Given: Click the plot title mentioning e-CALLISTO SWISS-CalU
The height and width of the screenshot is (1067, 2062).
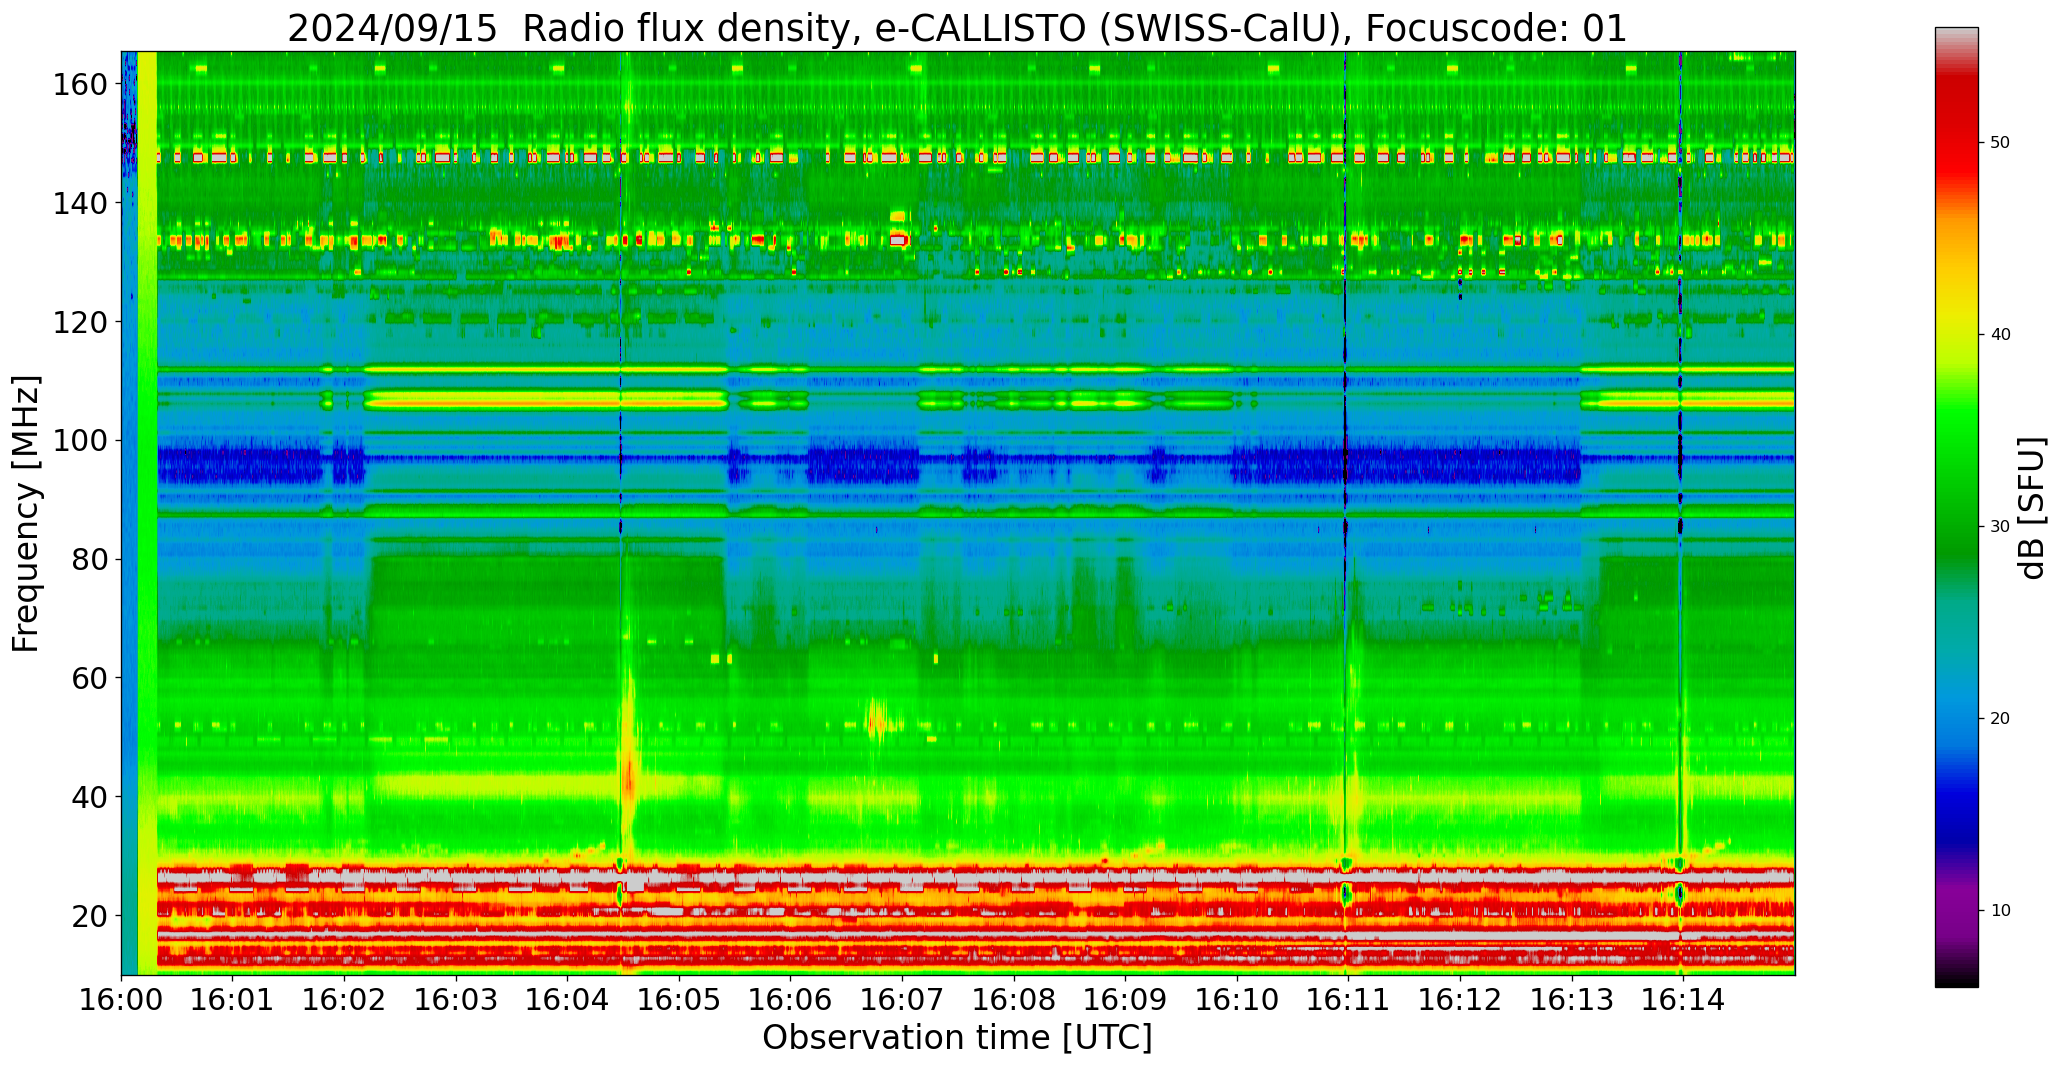Looking at the screenshot, I should pos(957,28).
